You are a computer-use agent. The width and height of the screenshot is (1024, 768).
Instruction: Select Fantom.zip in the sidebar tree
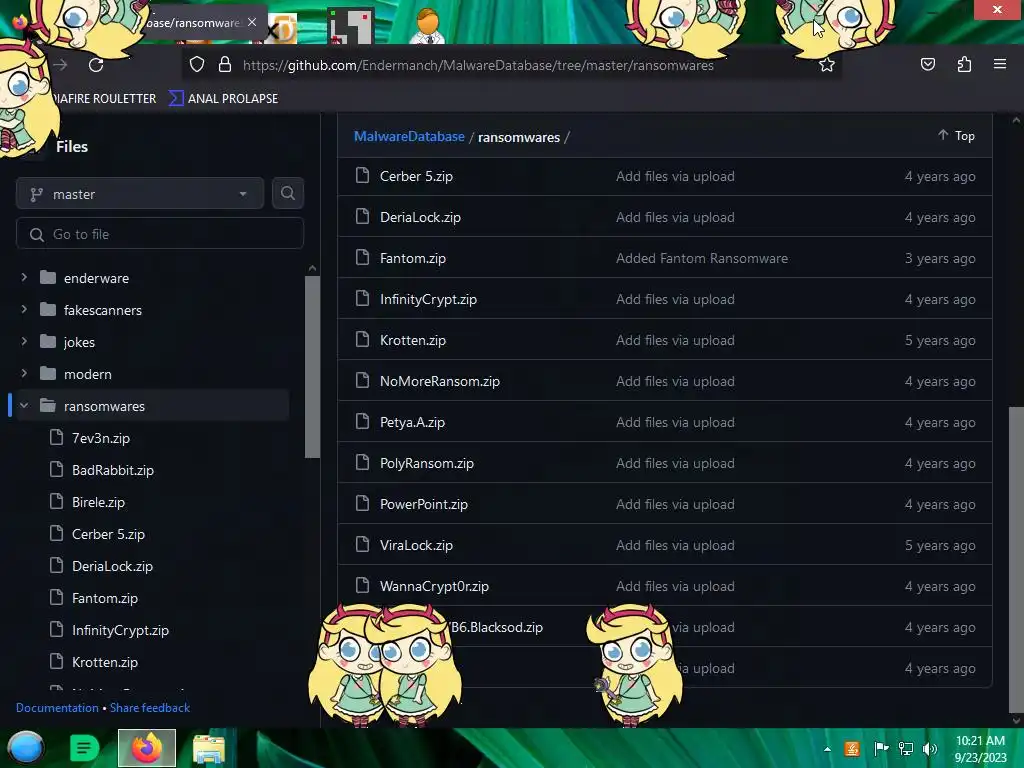point(104,598)
